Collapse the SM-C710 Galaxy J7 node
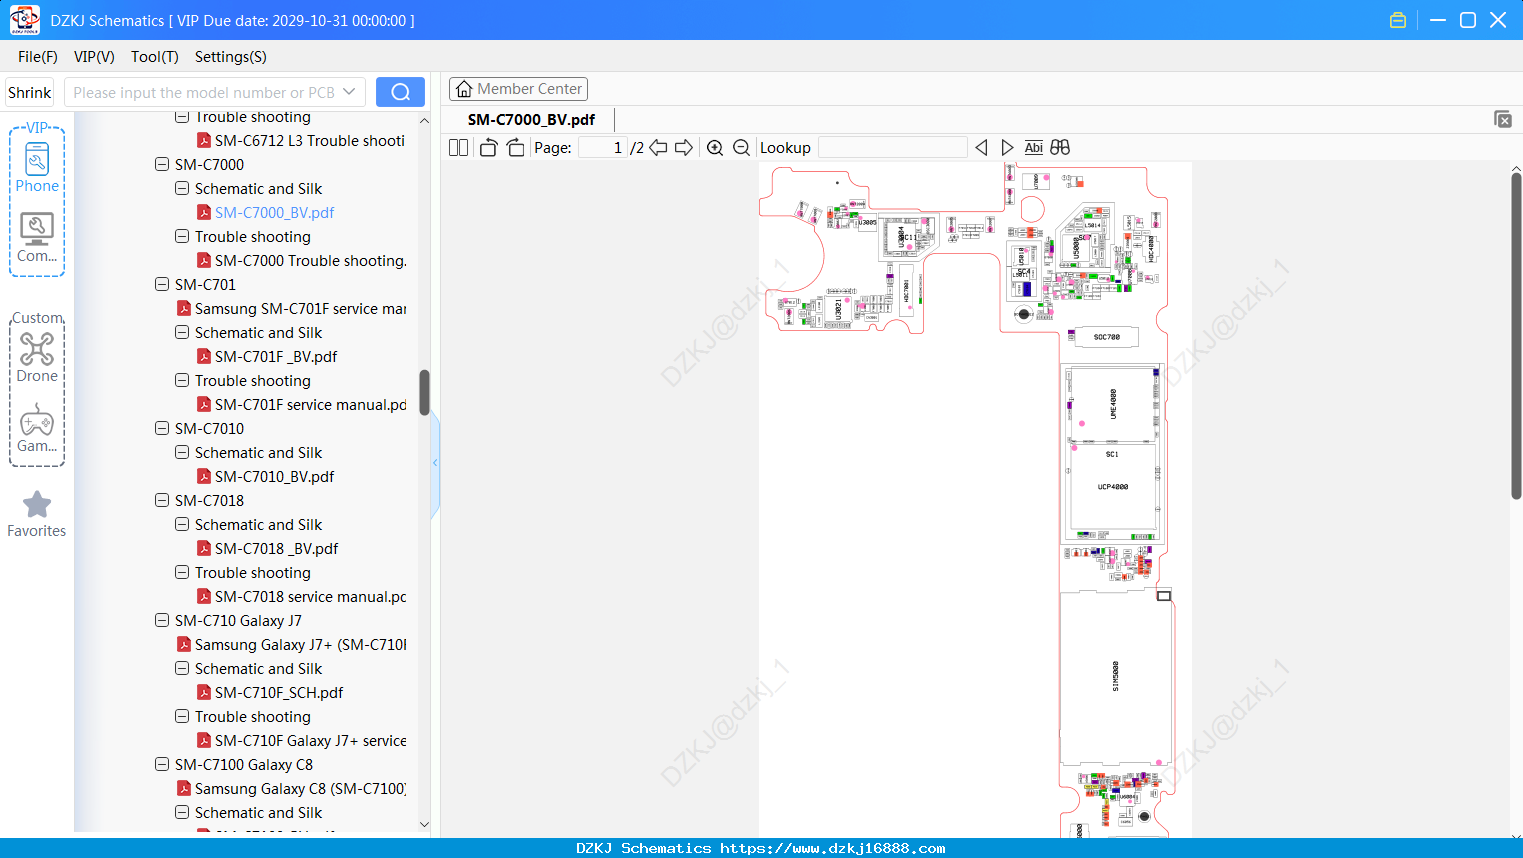The height and width of the screenshot is (858, 1523). pyautogui.click(x=162, y=620)
